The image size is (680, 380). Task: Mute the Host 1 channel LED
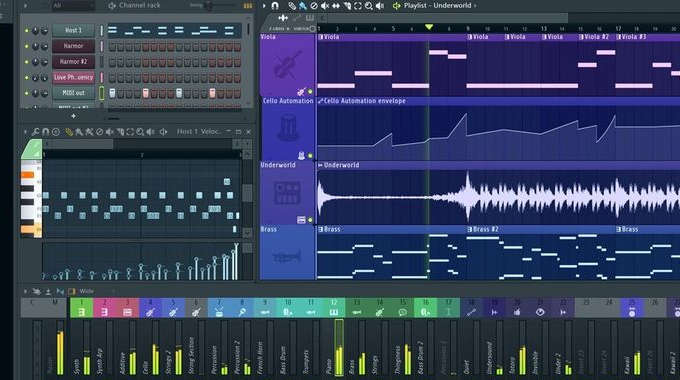click(x=26, y=31)
